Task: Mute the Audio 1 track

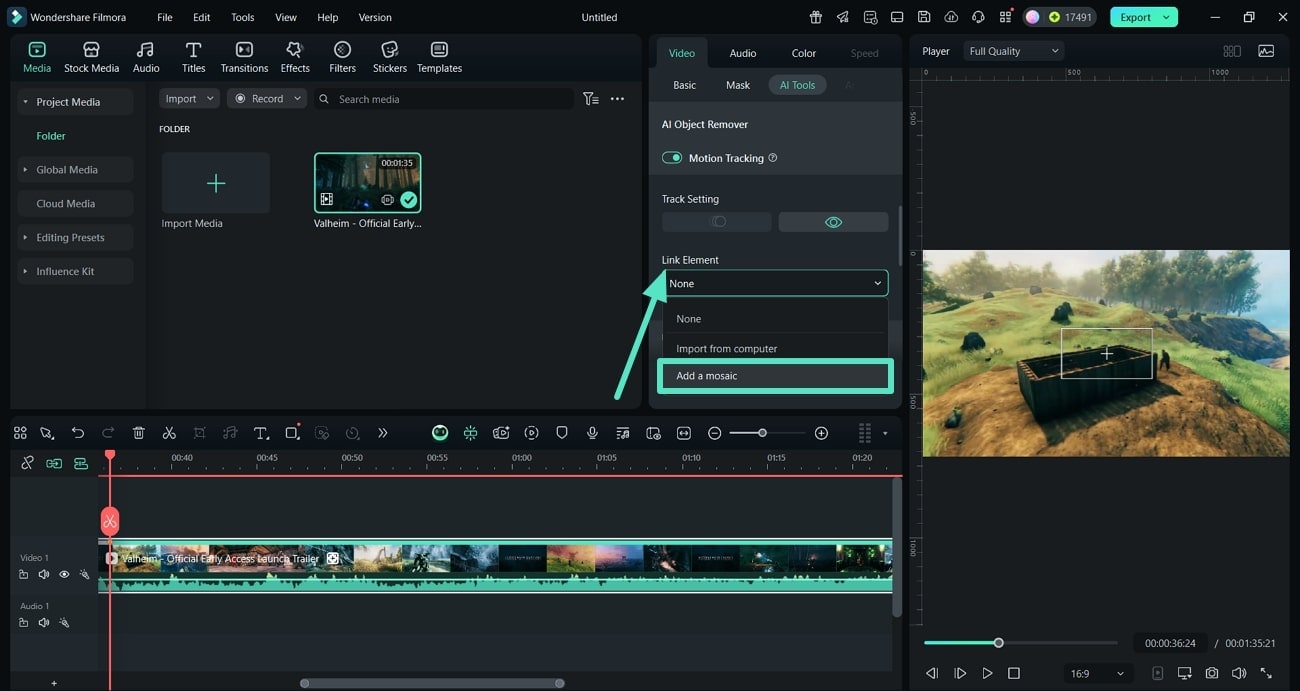Action: (x=44, y=622)
